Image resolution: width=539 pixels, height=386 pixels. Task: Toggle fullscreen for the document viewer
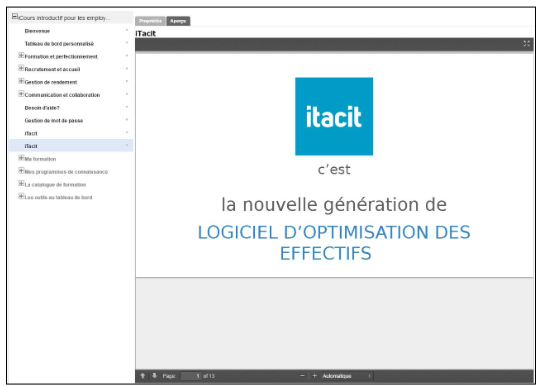[526, 43]
